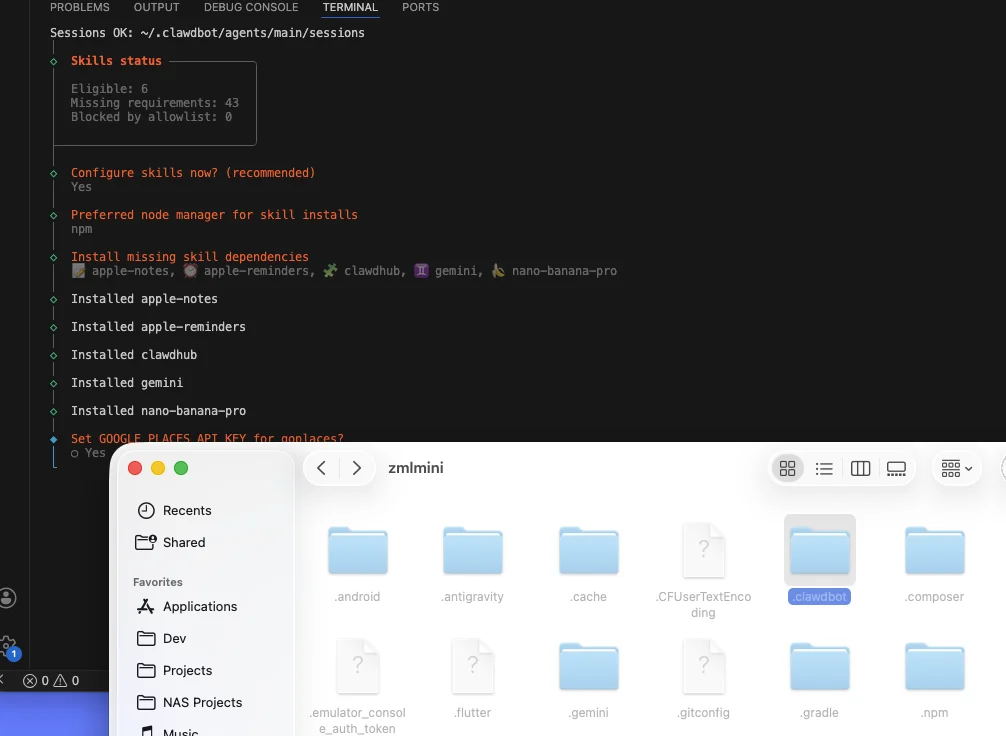Select the Yes radio option in terminal
This screenshot has height=736, width=1006.
pyautogui.click(x=88, y=453)
